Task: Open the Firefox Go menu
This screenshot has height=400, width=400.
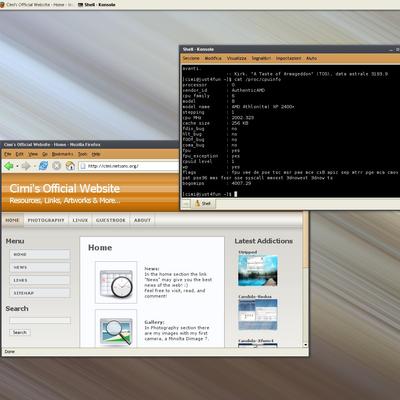Action: [x=45, y=154]
